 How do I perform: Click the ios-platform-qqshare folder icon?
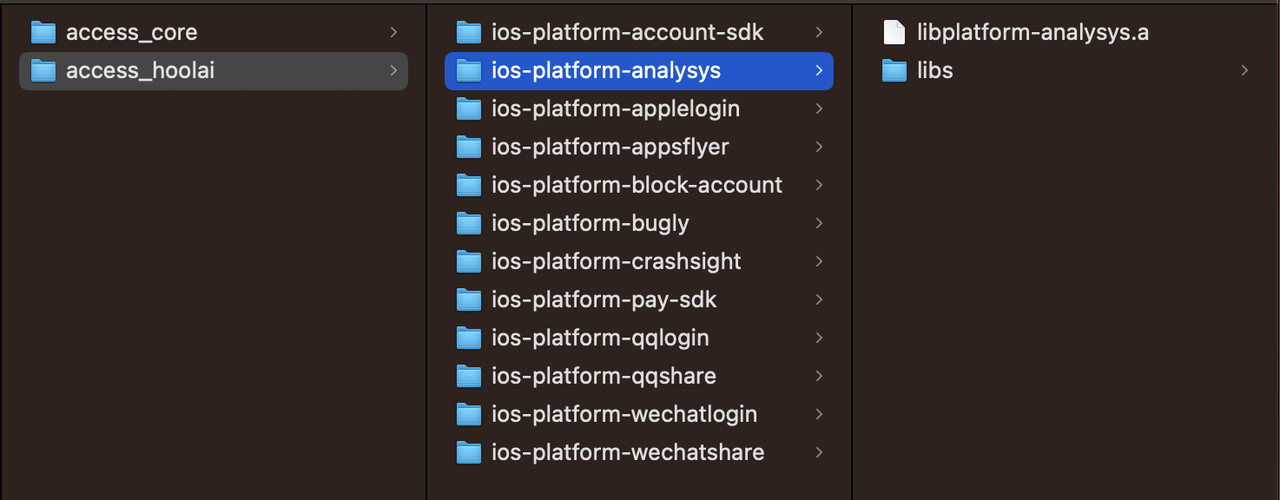(469, 376)
